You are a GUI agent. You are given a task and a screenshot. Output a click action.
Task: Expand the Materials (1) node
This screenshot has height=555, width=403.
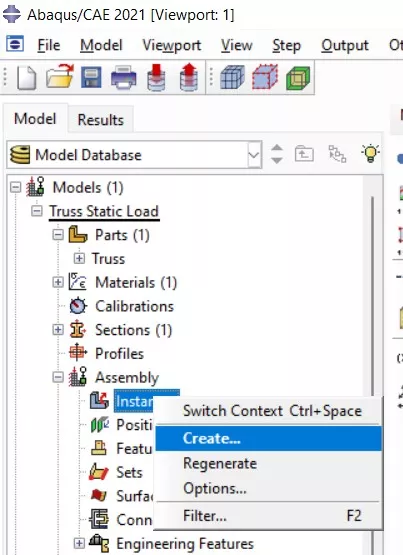pos(58,282)
